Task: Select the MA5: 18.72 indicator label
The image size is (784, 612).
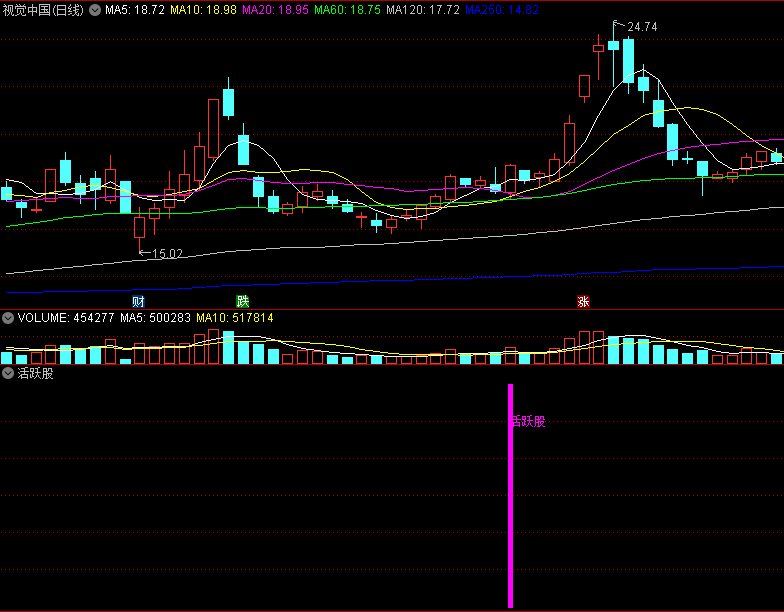Action: [134, 10]
